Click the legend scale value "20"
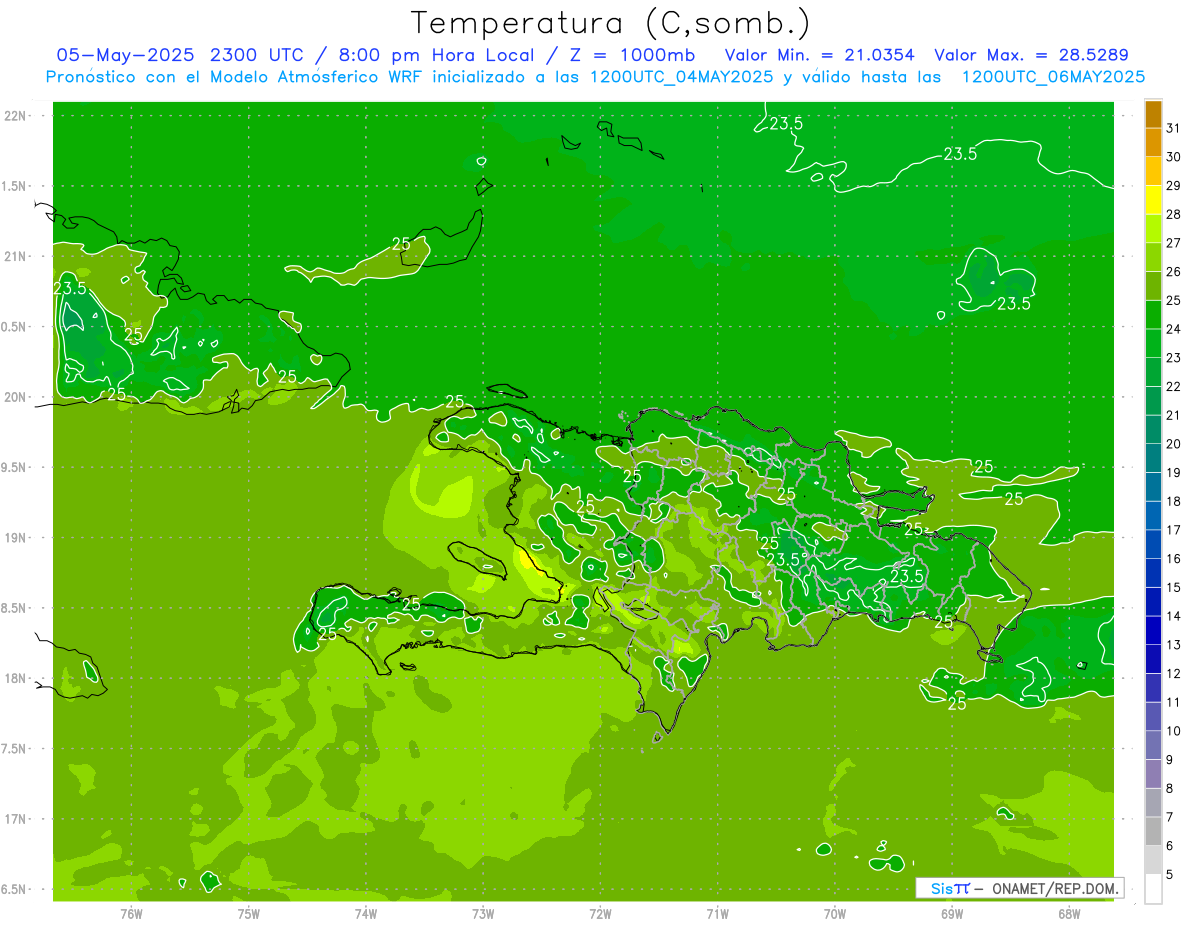The height and width of the screenshot is (927, 1200). tap(1173, 444)
